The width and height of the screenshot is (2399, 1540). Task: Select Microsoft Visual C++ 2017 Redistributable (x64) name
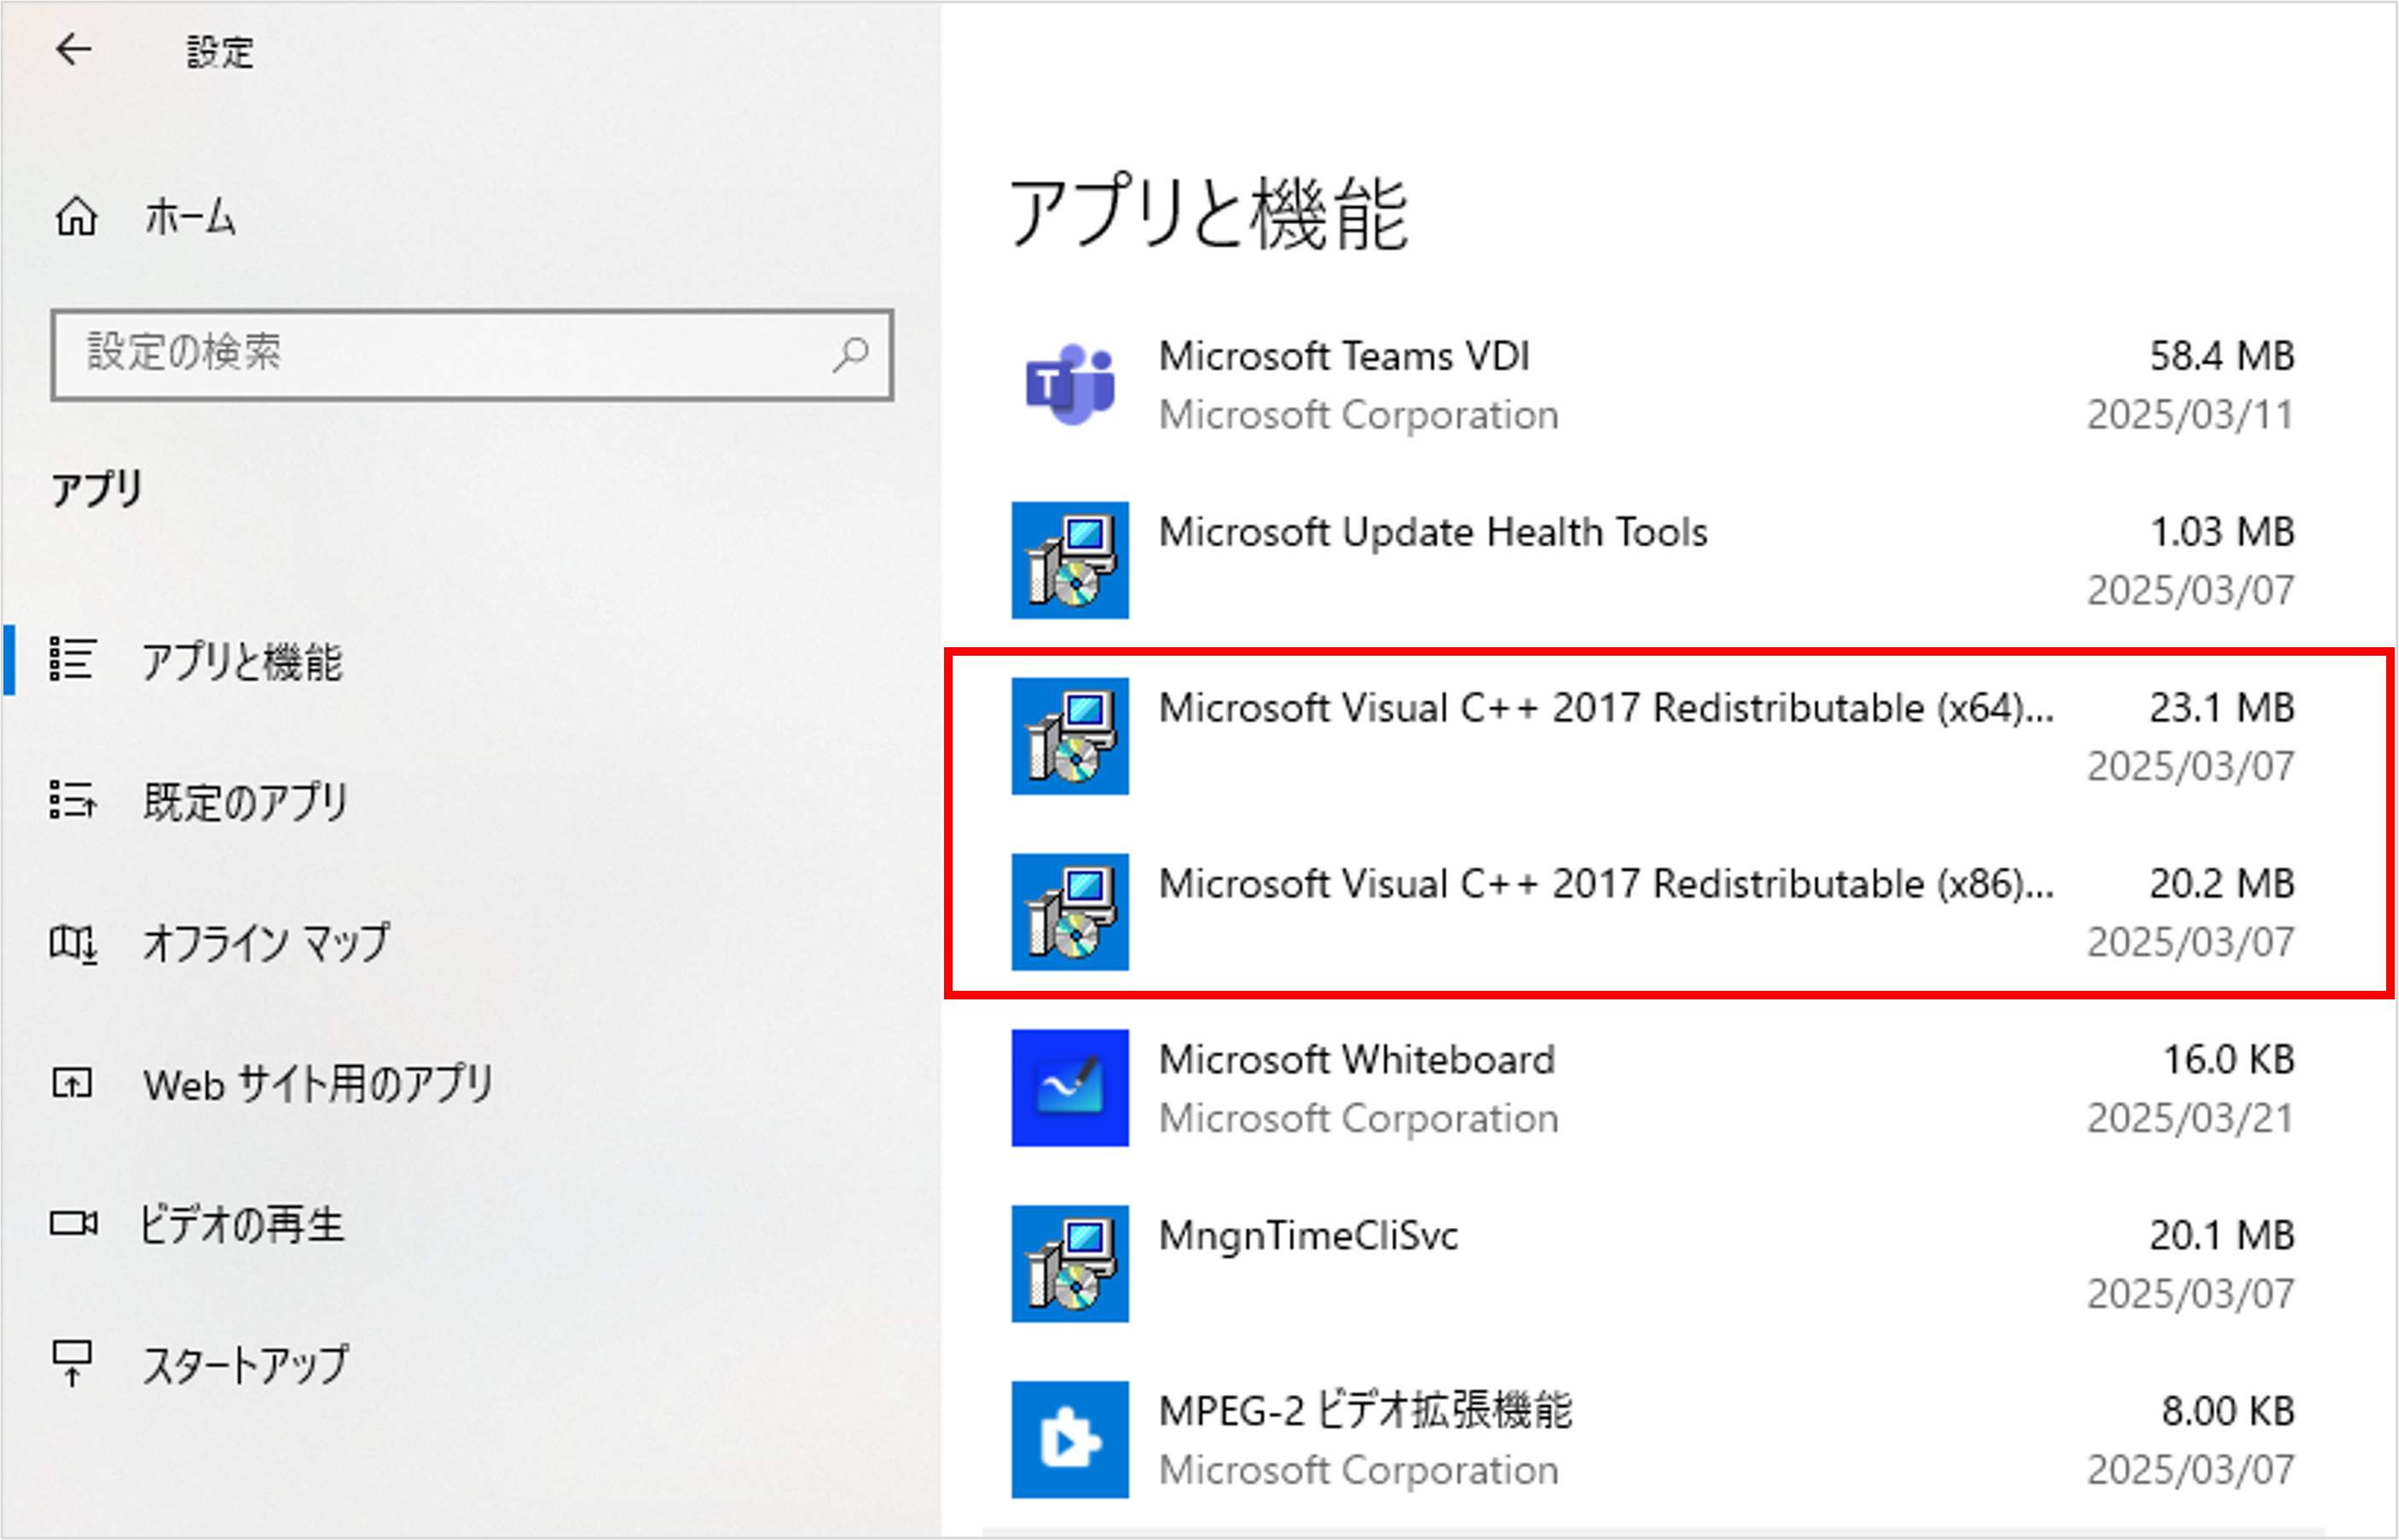coord(1606,708)
